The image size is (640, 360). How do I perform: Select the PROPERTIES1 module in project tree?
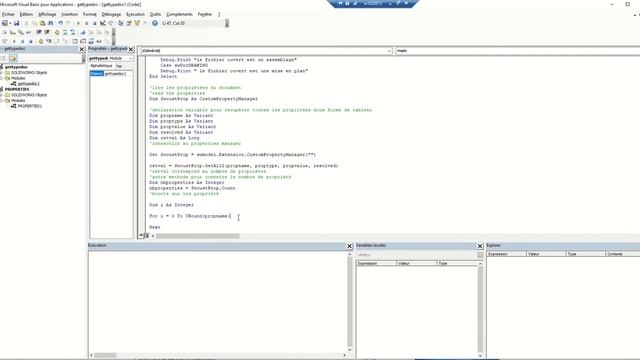coord(29,106)
